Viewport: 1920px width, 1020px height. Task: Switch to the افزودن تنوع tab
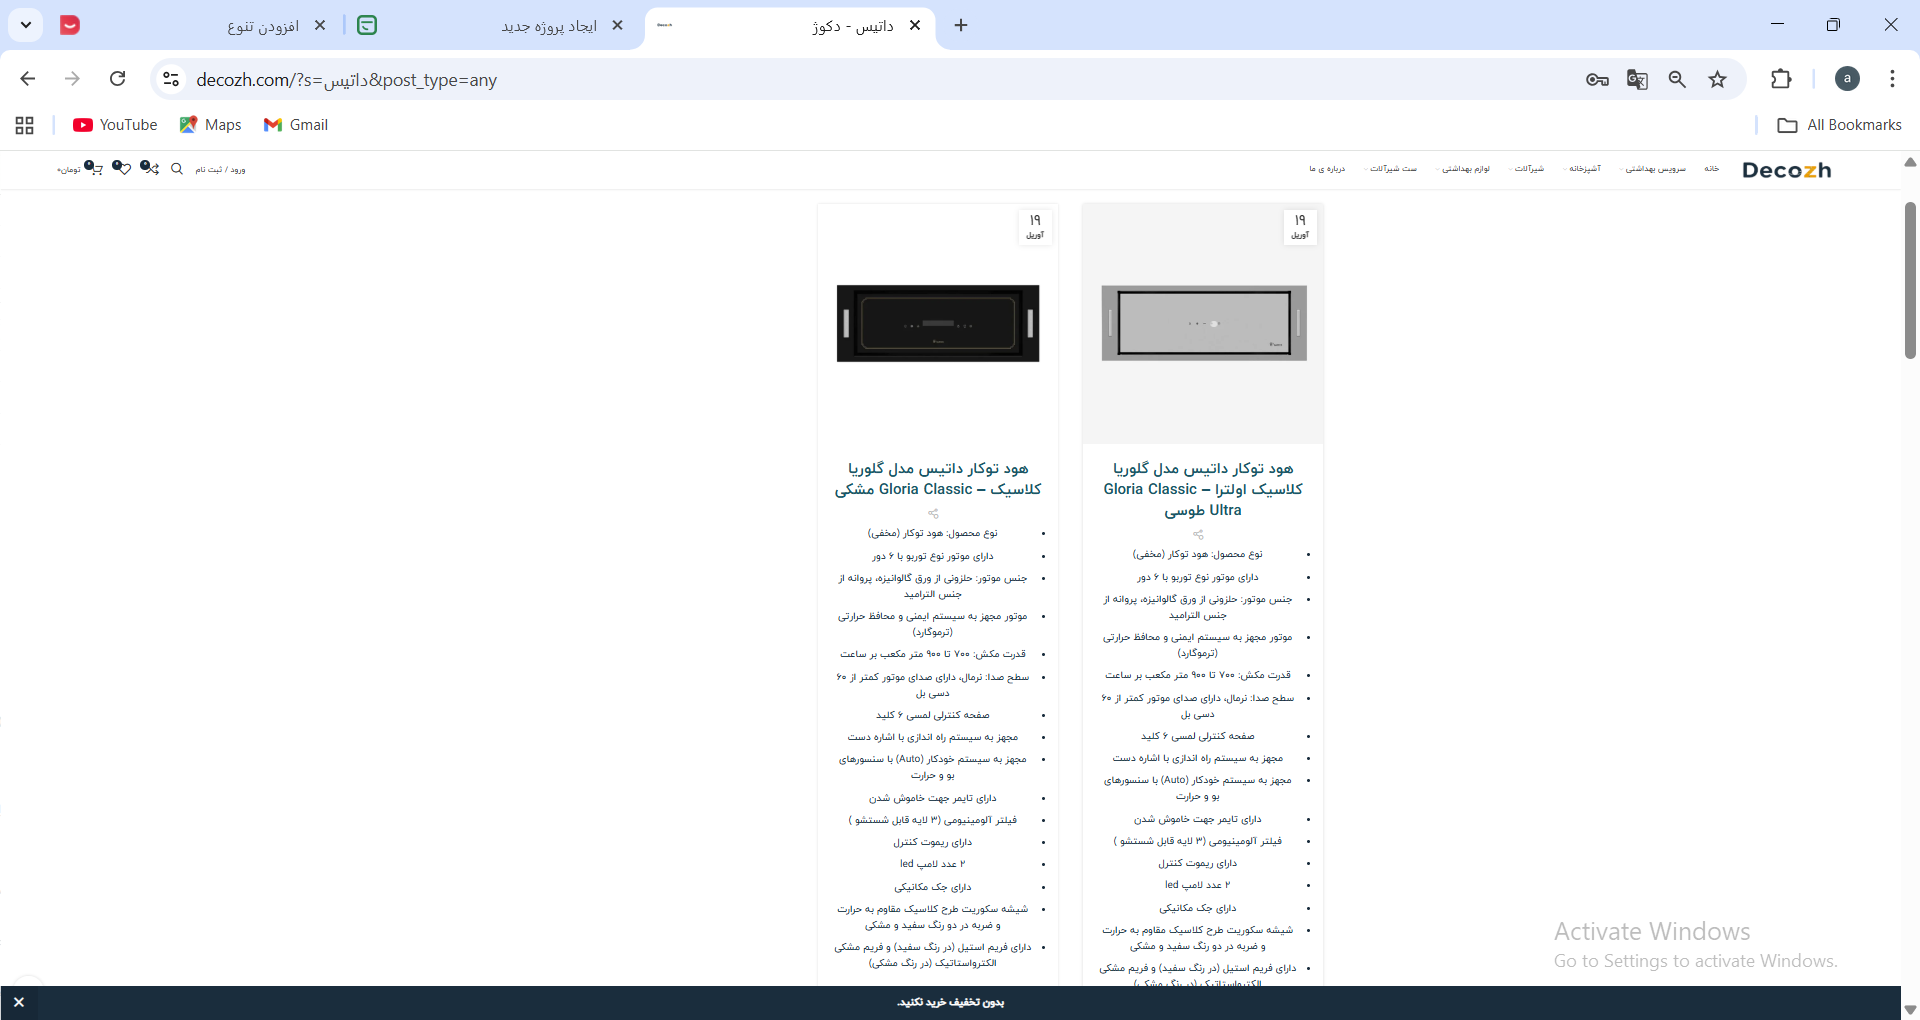click(192, 26)
